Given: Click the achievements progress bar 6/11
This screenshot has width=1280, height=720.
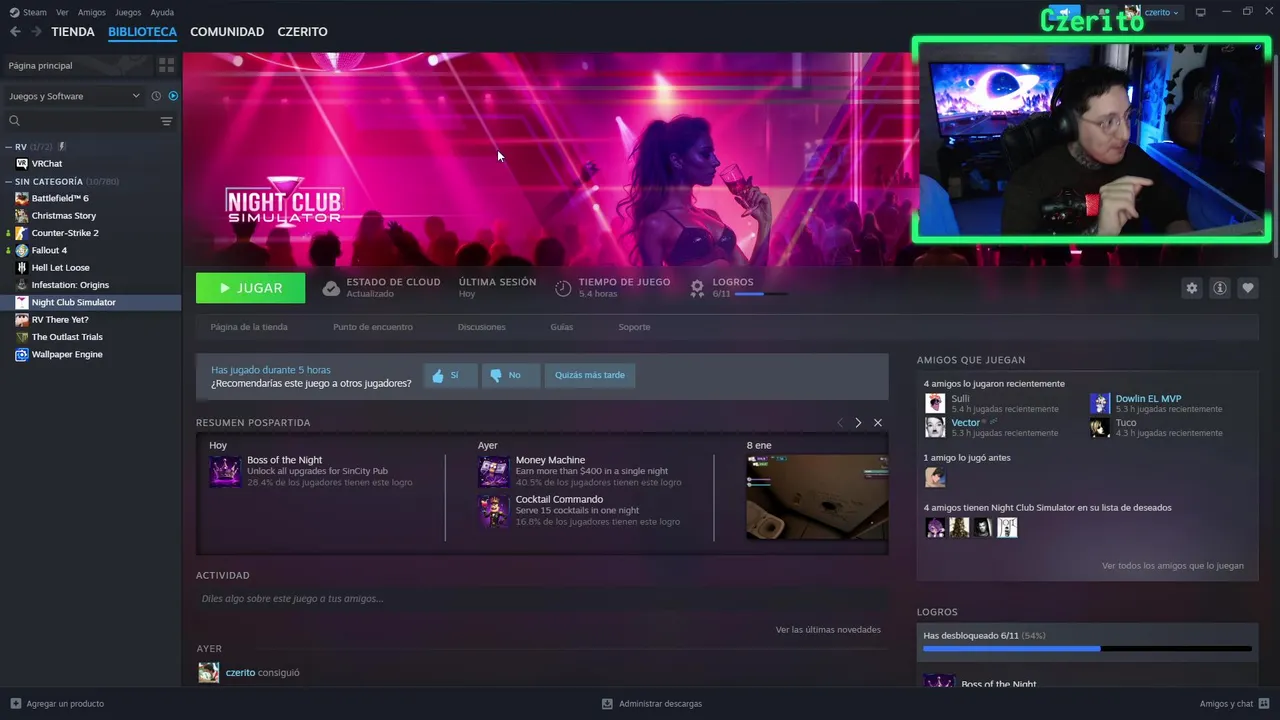Looking at the screenshot, I should [x=1087, y=649].
